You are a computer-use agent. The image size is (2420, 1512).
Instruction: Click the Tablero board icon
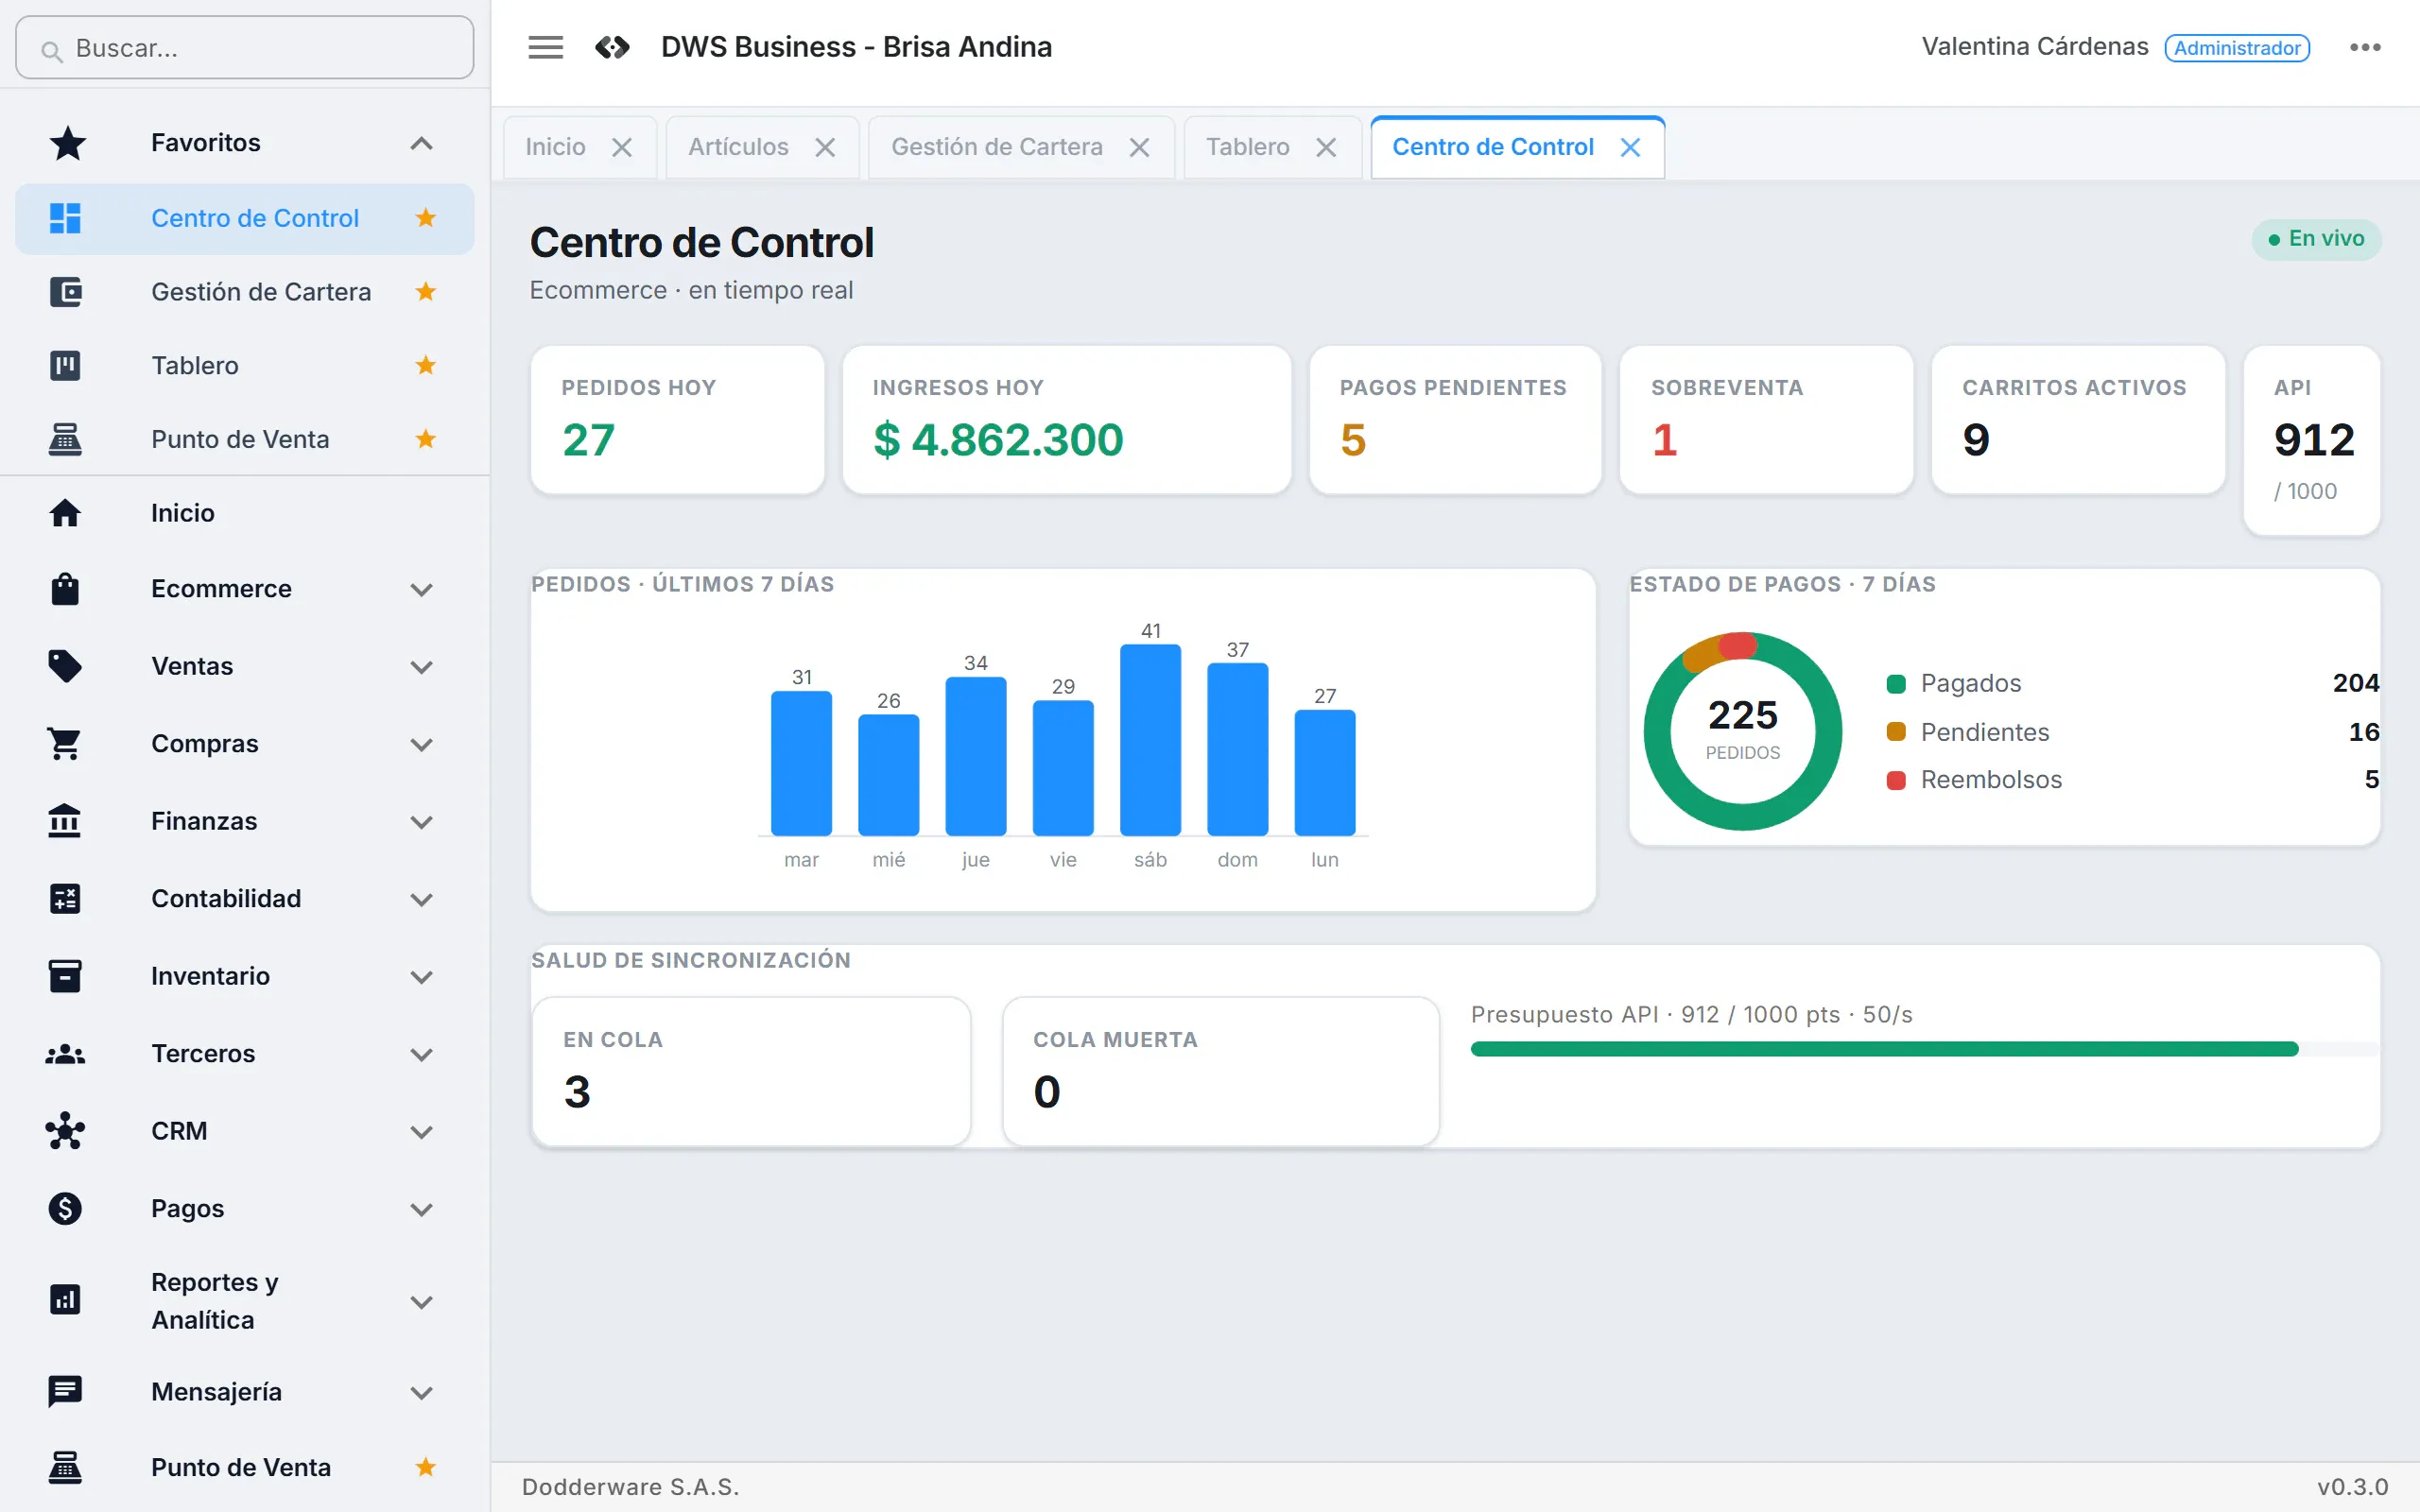65,365
